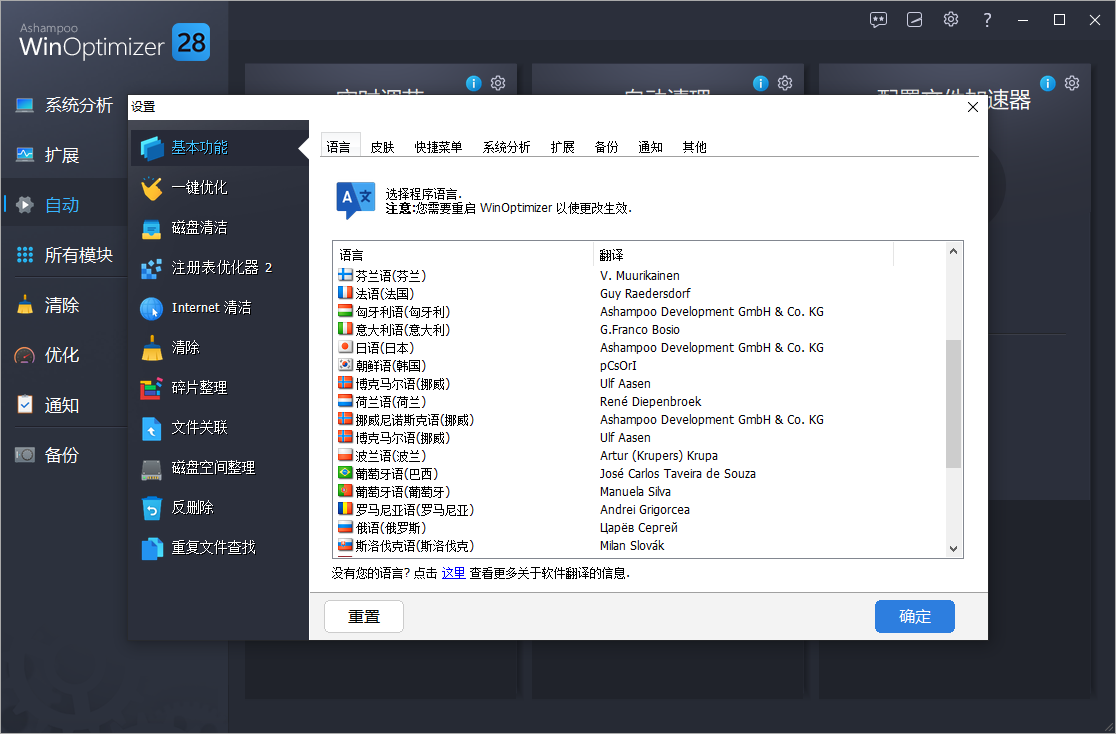Switch to 扩展 tab in settings
The height and width of the screenshot is (734, 1116).
coord(562,147)
